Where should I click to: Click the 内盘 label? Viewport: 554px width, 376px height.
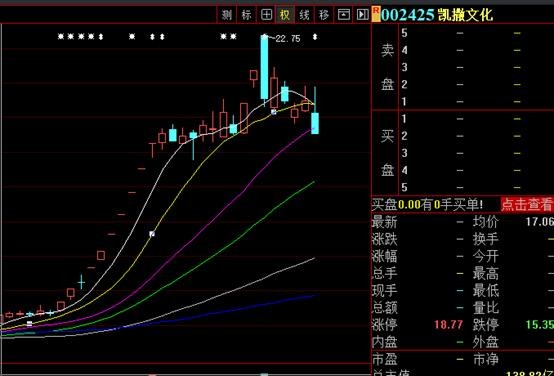385,342
